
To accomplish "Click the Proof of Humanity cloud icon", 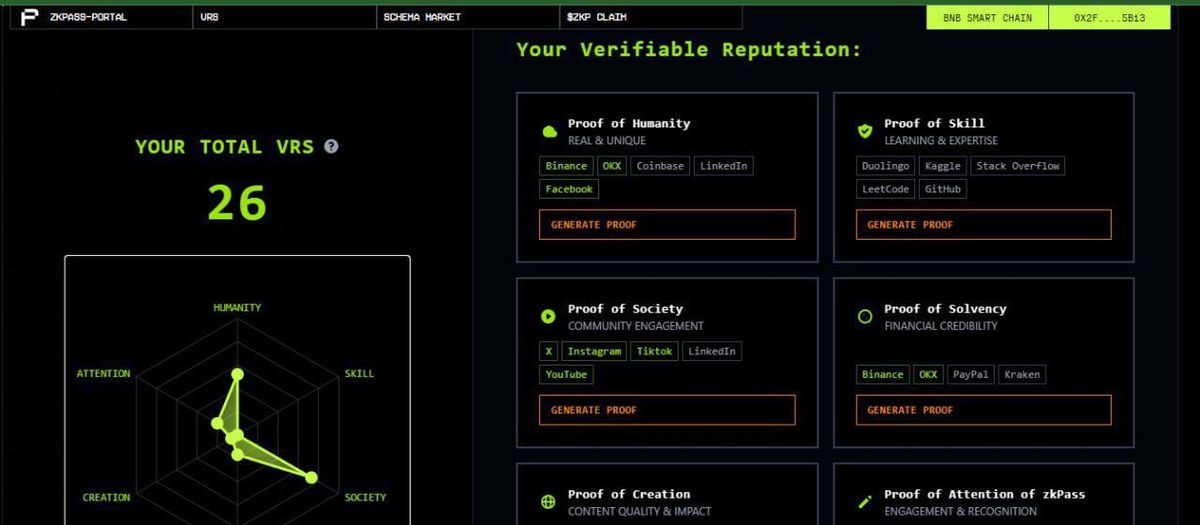I will (548, 131).
